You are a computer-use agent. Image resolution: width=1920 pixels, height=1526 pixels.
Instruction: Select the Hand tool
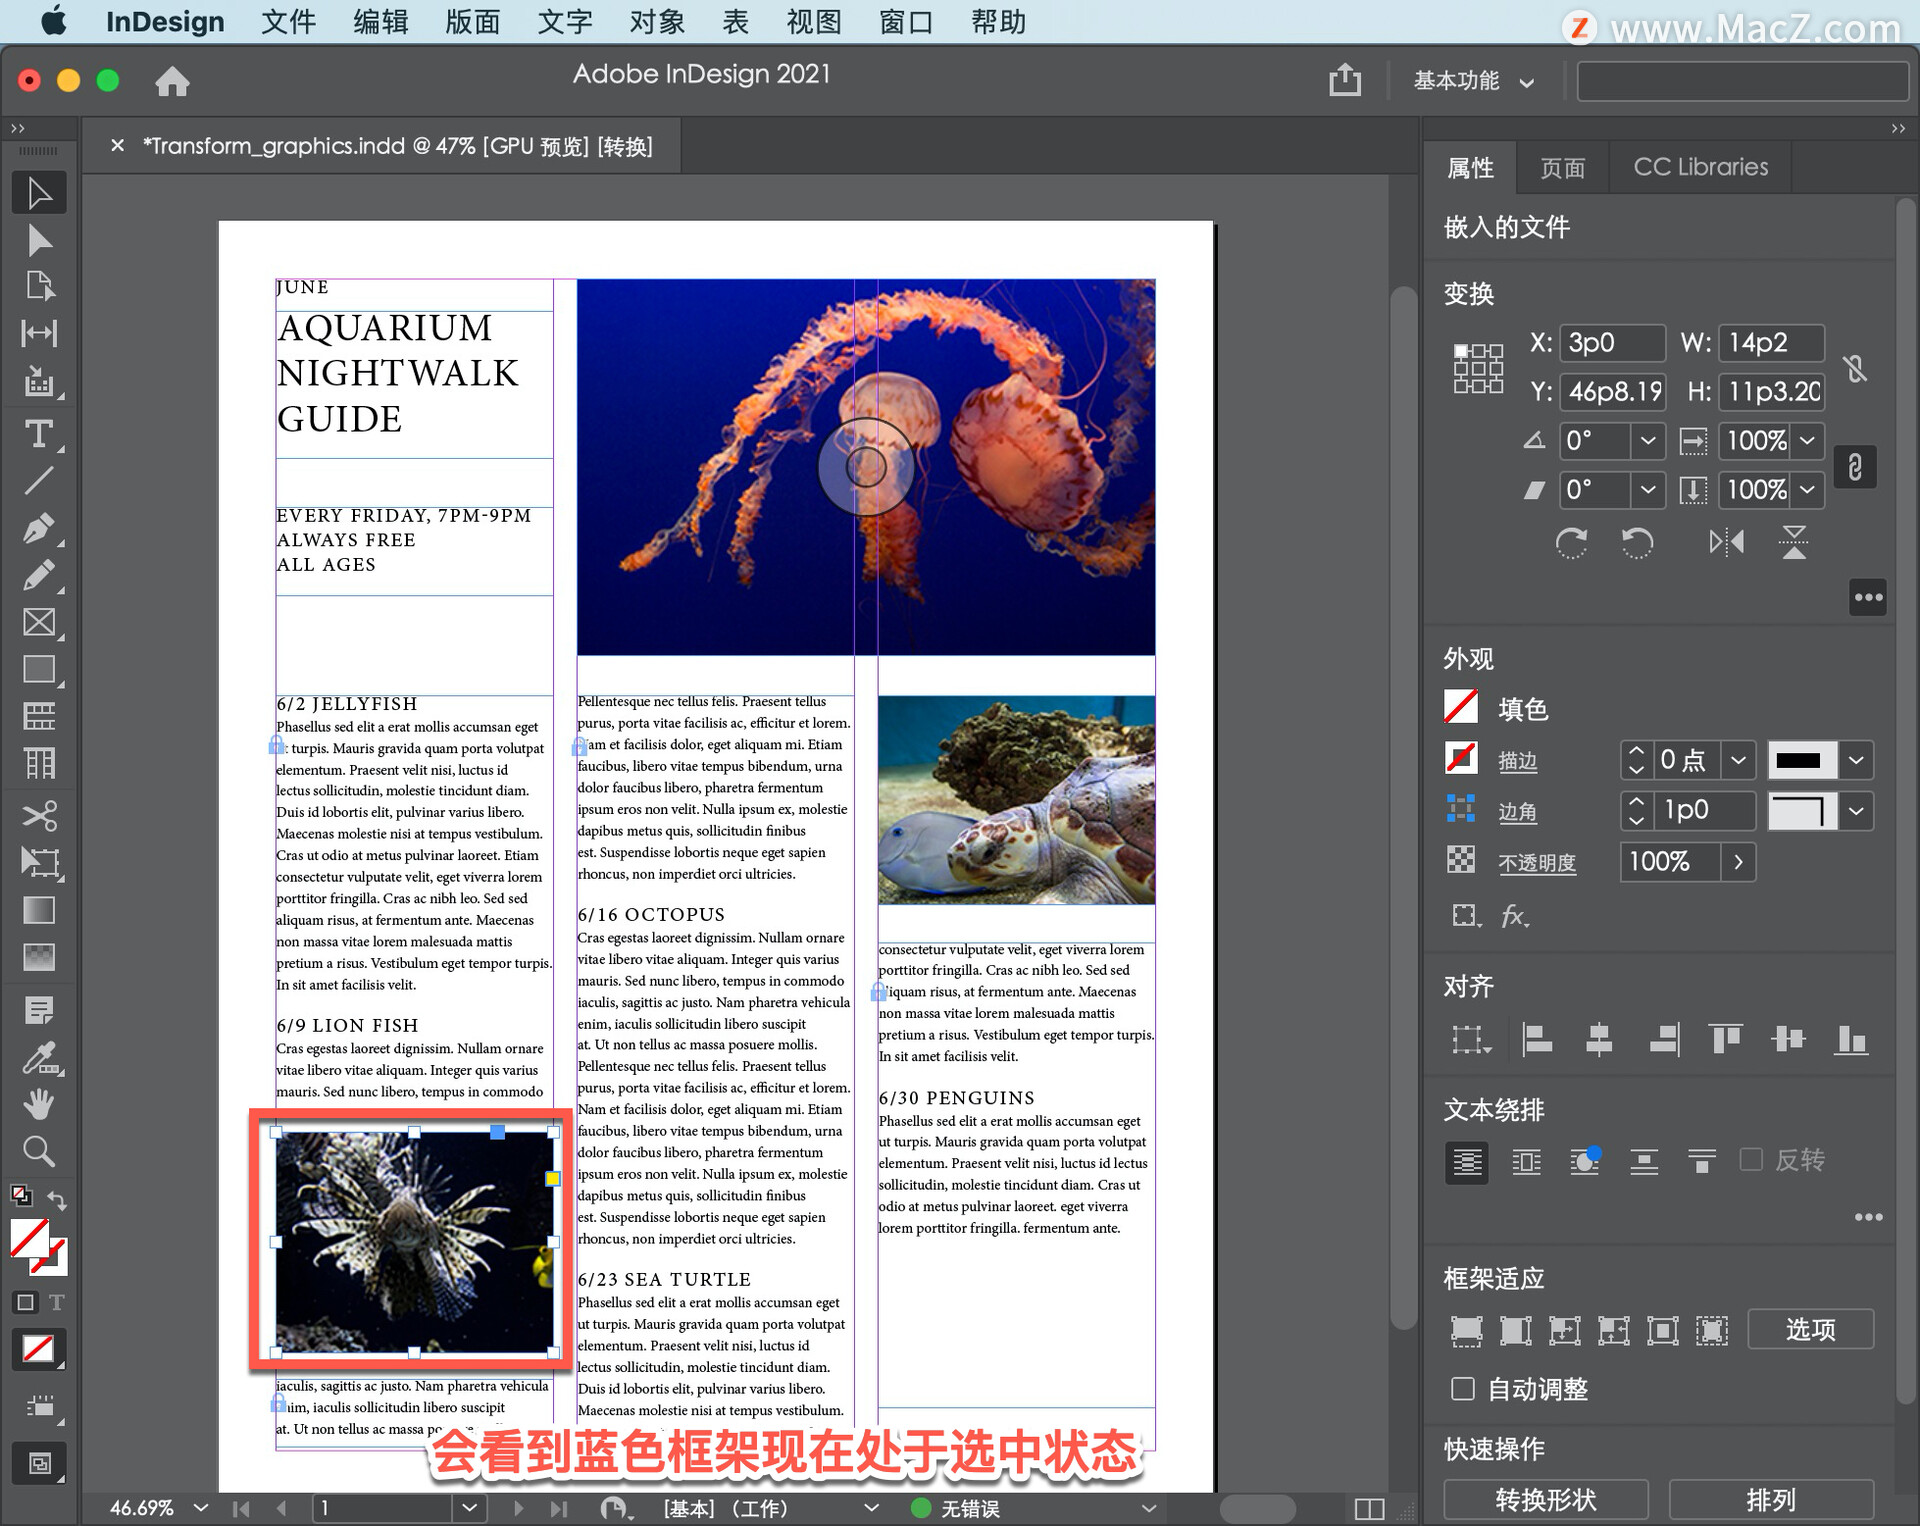click(x=39, y=1104)
